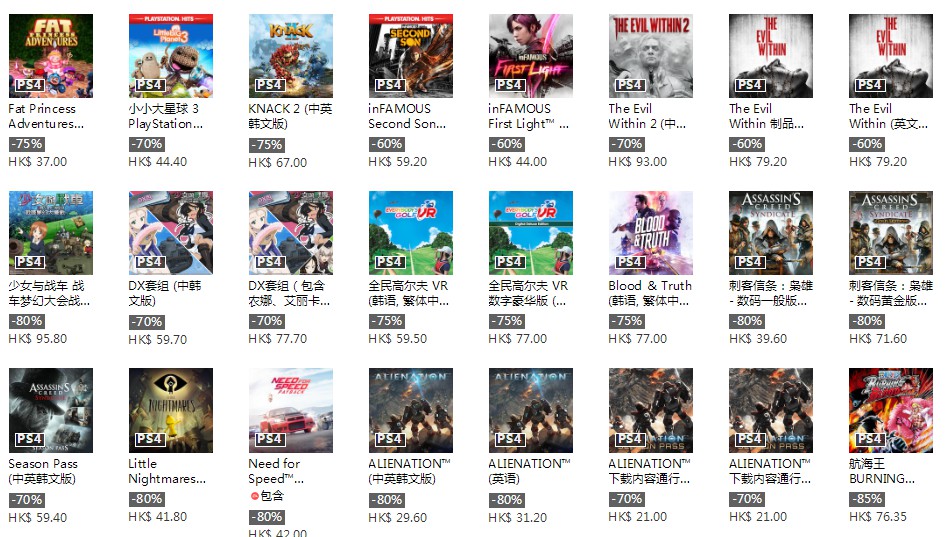Image resolution: width=945 pixels, height=537 pixels.
Task: Open the Season Pass title link
Action: 43,471
